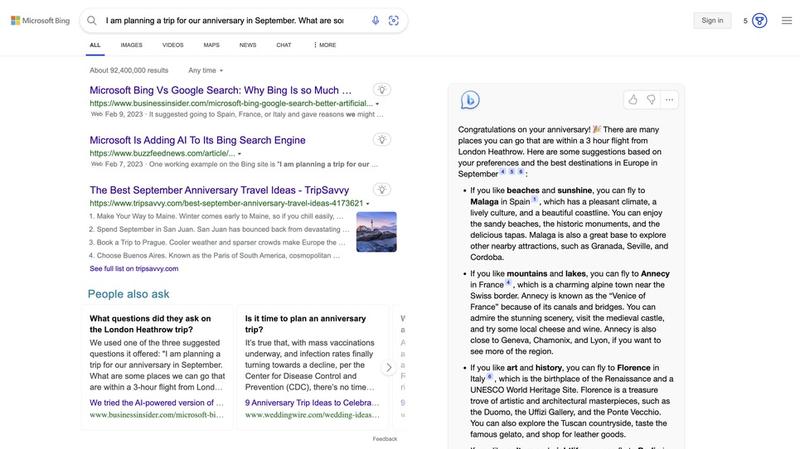Click citation 1 after Malaga in Spain
The height and width of the screenshot is (449, 800).
click(535, 199)
